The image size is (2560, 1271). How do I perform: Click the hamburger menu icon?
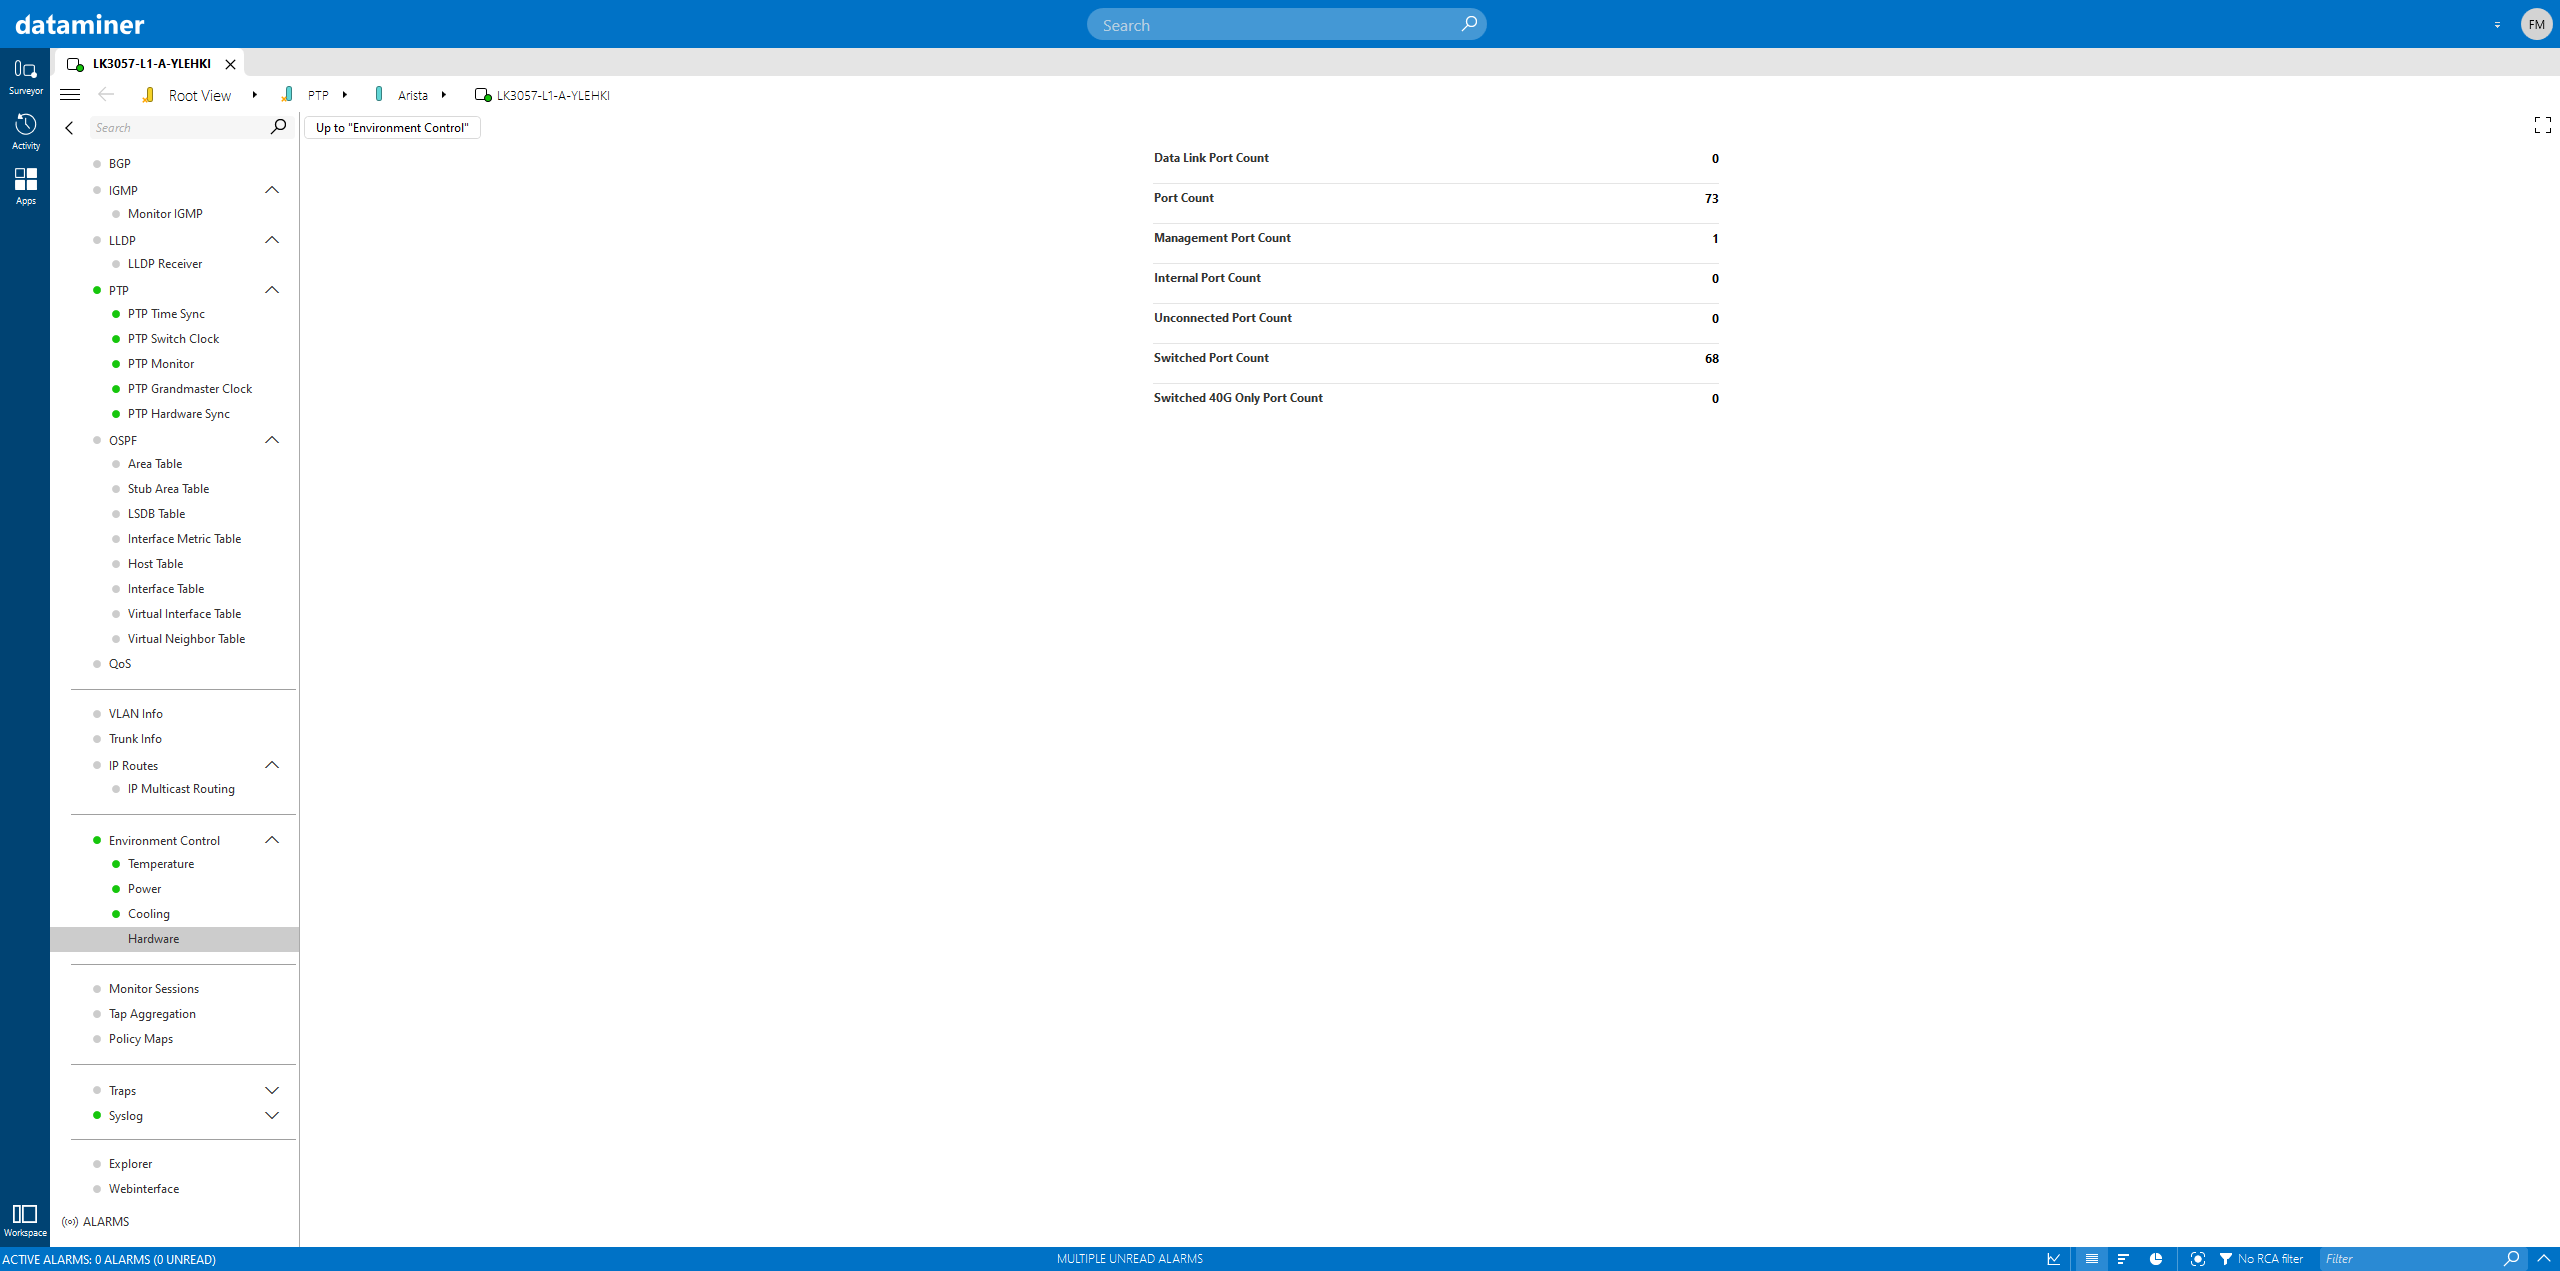tap(70, 95)
